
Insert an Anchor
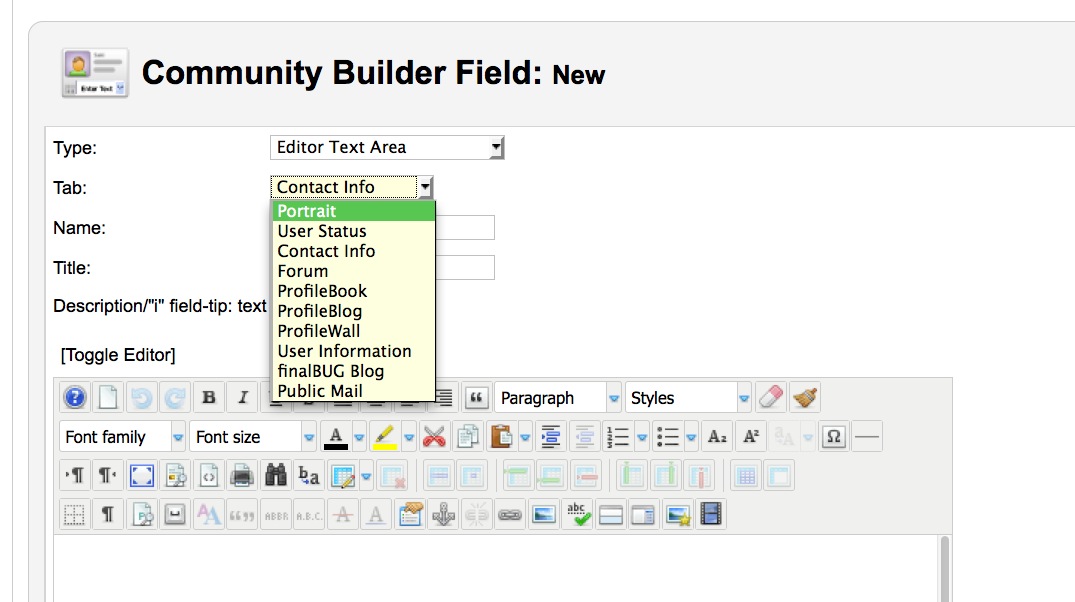point(443,515)
